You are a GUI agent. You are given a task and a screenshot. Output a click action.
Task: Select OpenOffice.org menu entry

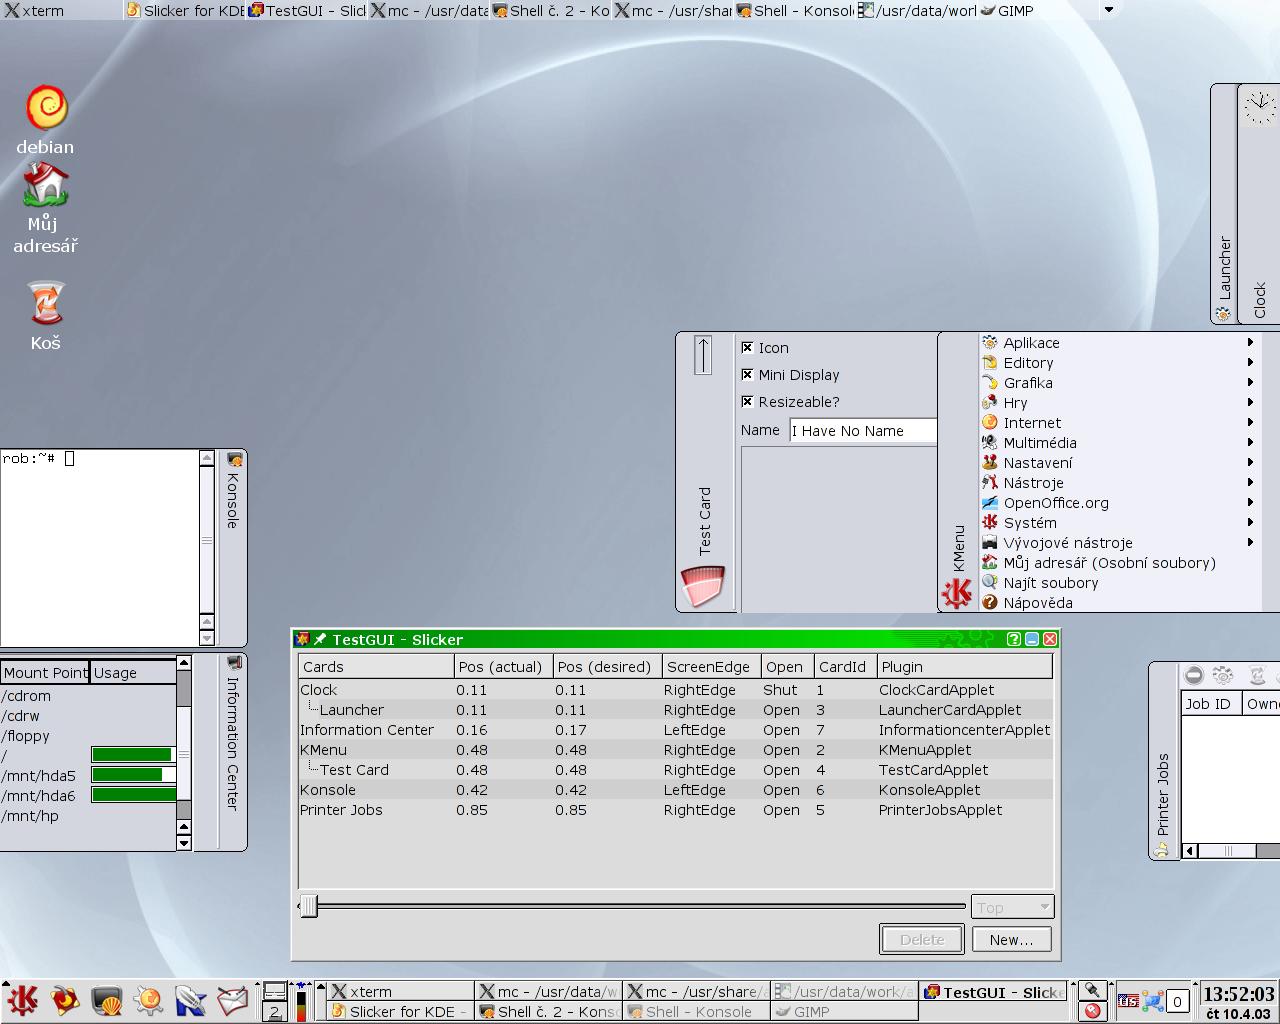1055,503
